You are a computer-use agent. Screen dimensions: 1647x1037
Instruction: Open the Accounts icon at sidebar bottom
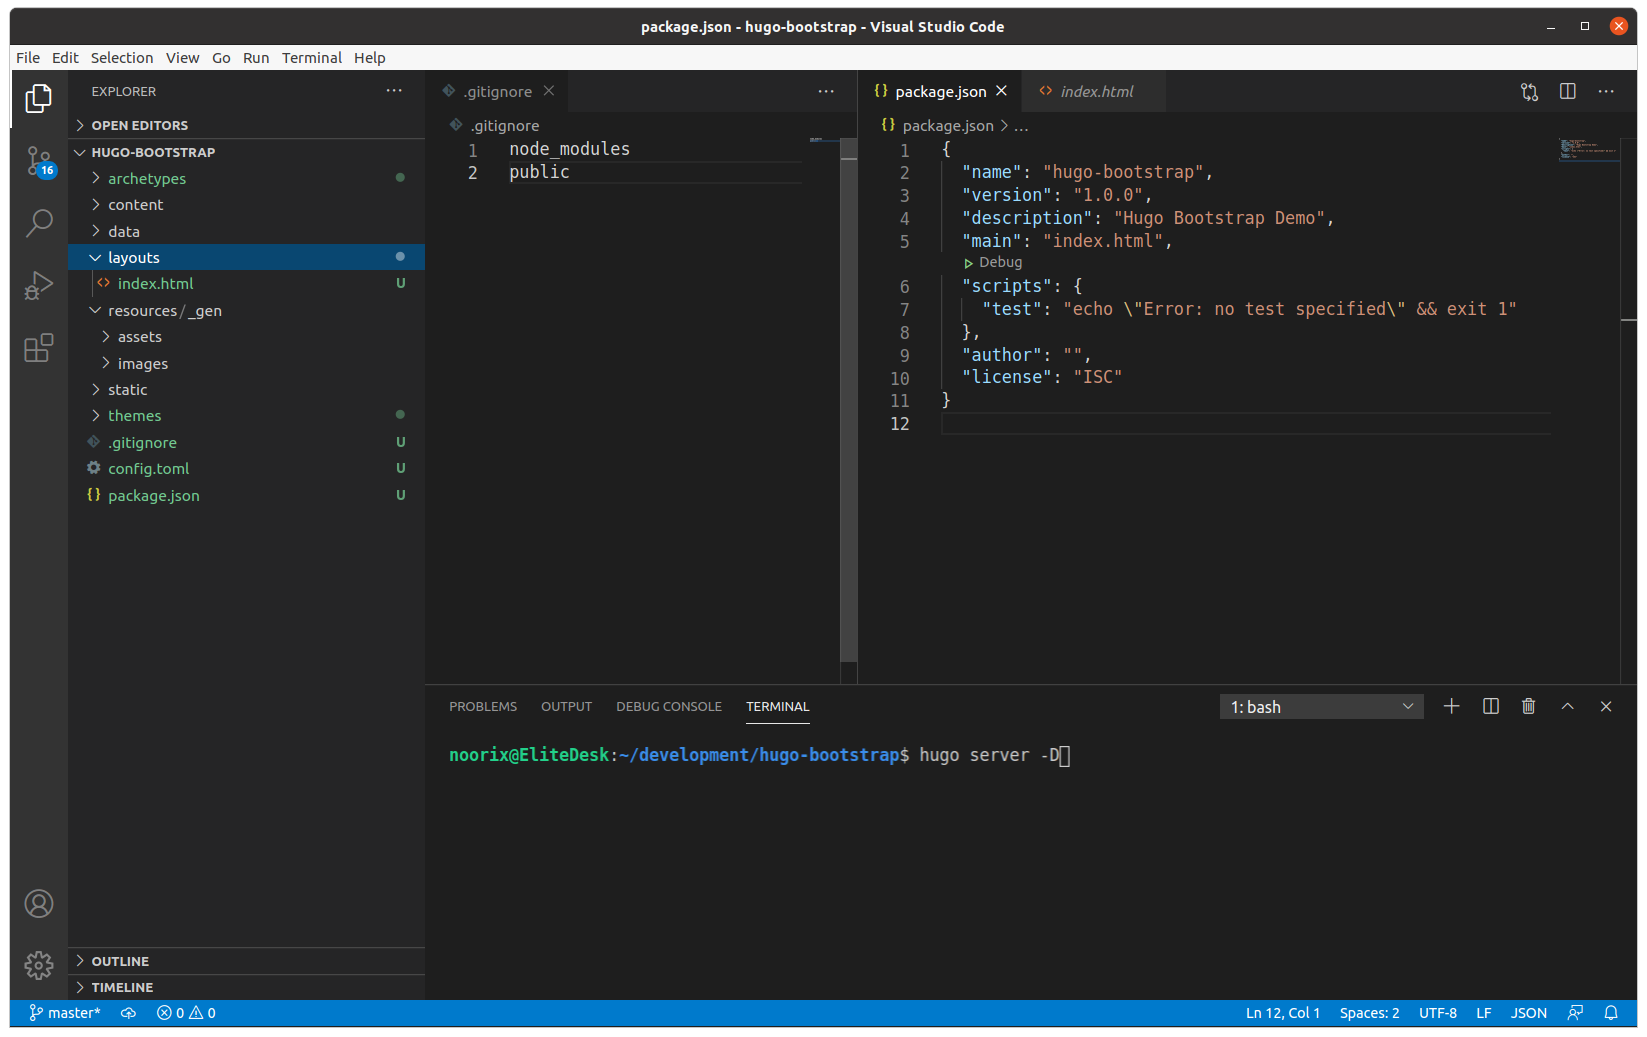point(38,903)
